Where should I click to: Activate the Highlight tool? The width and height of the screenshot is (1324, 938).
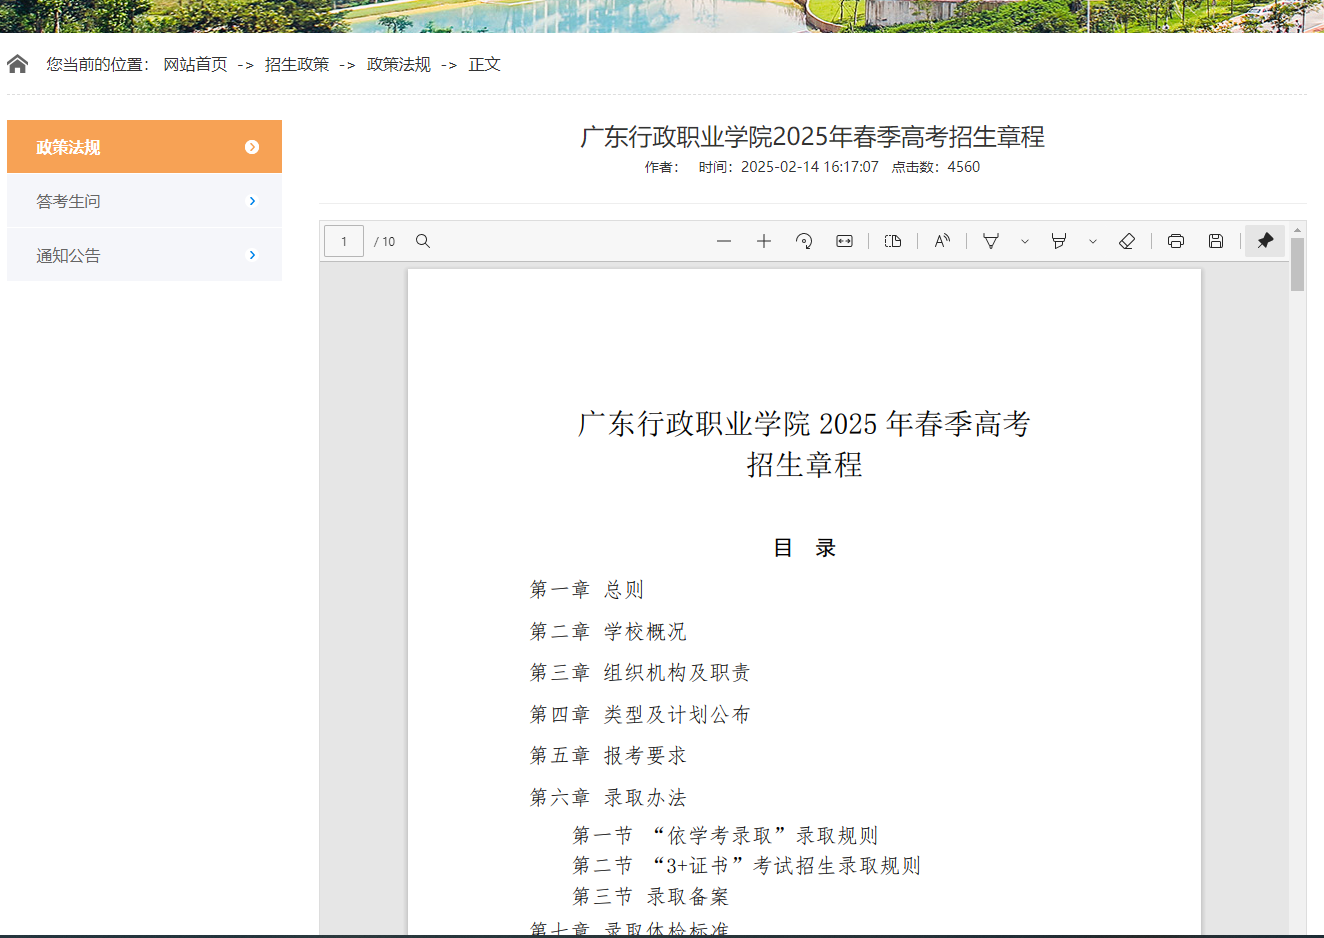pos(1060,240)
